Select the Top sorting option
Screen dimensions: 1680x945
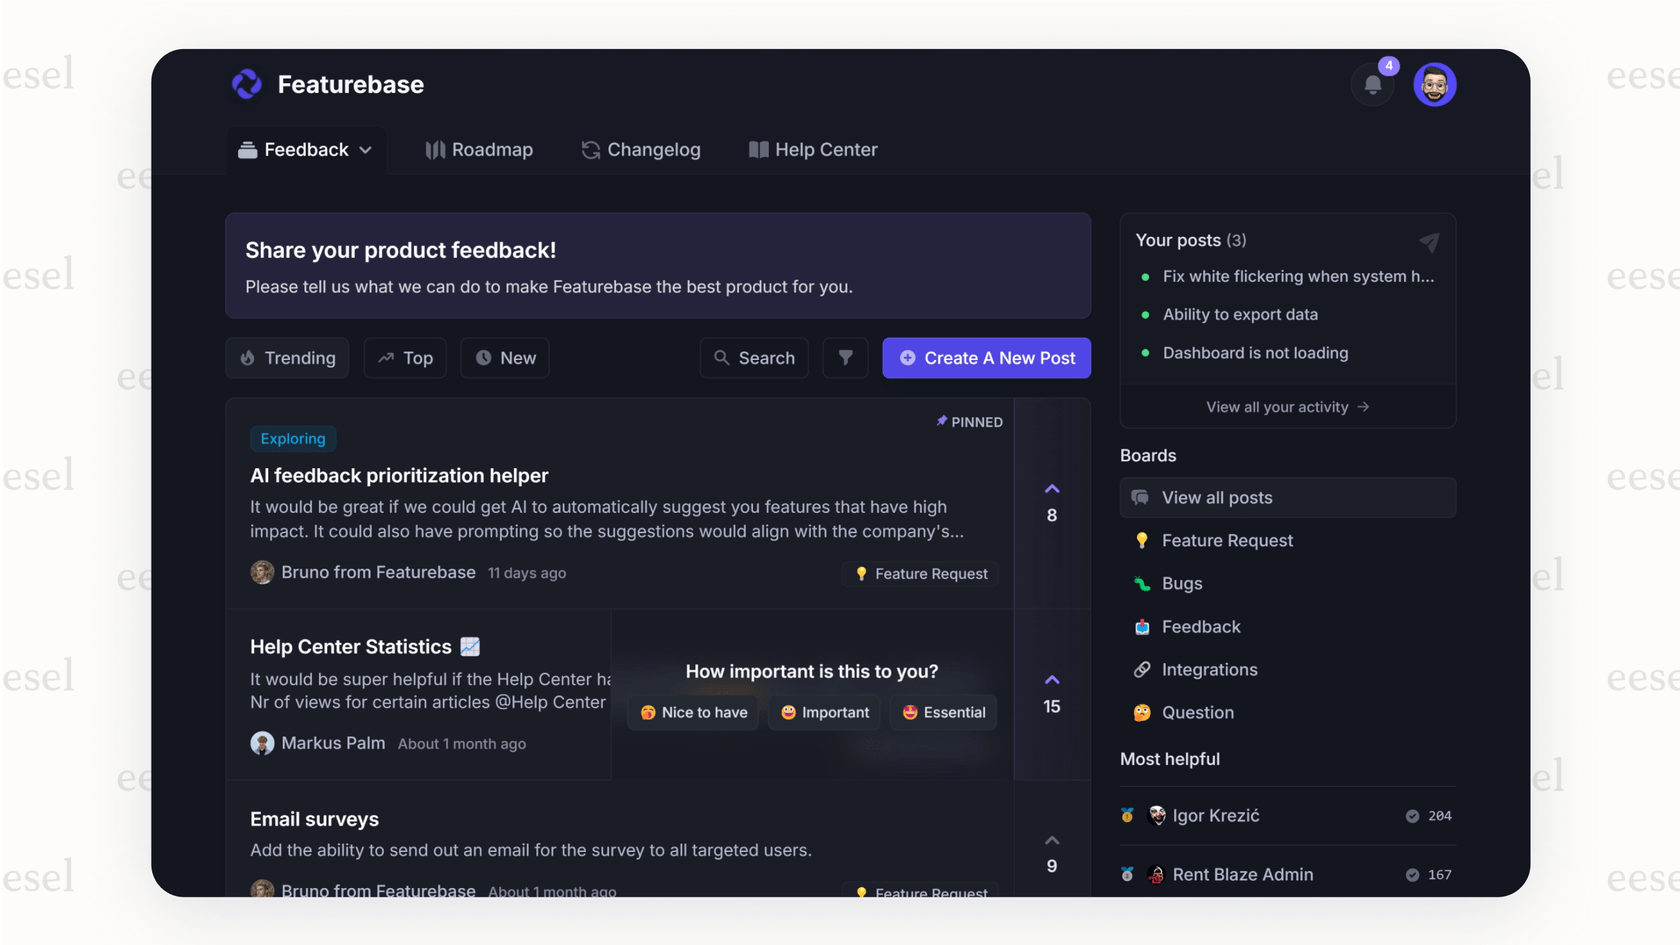(x=404, y=358)
